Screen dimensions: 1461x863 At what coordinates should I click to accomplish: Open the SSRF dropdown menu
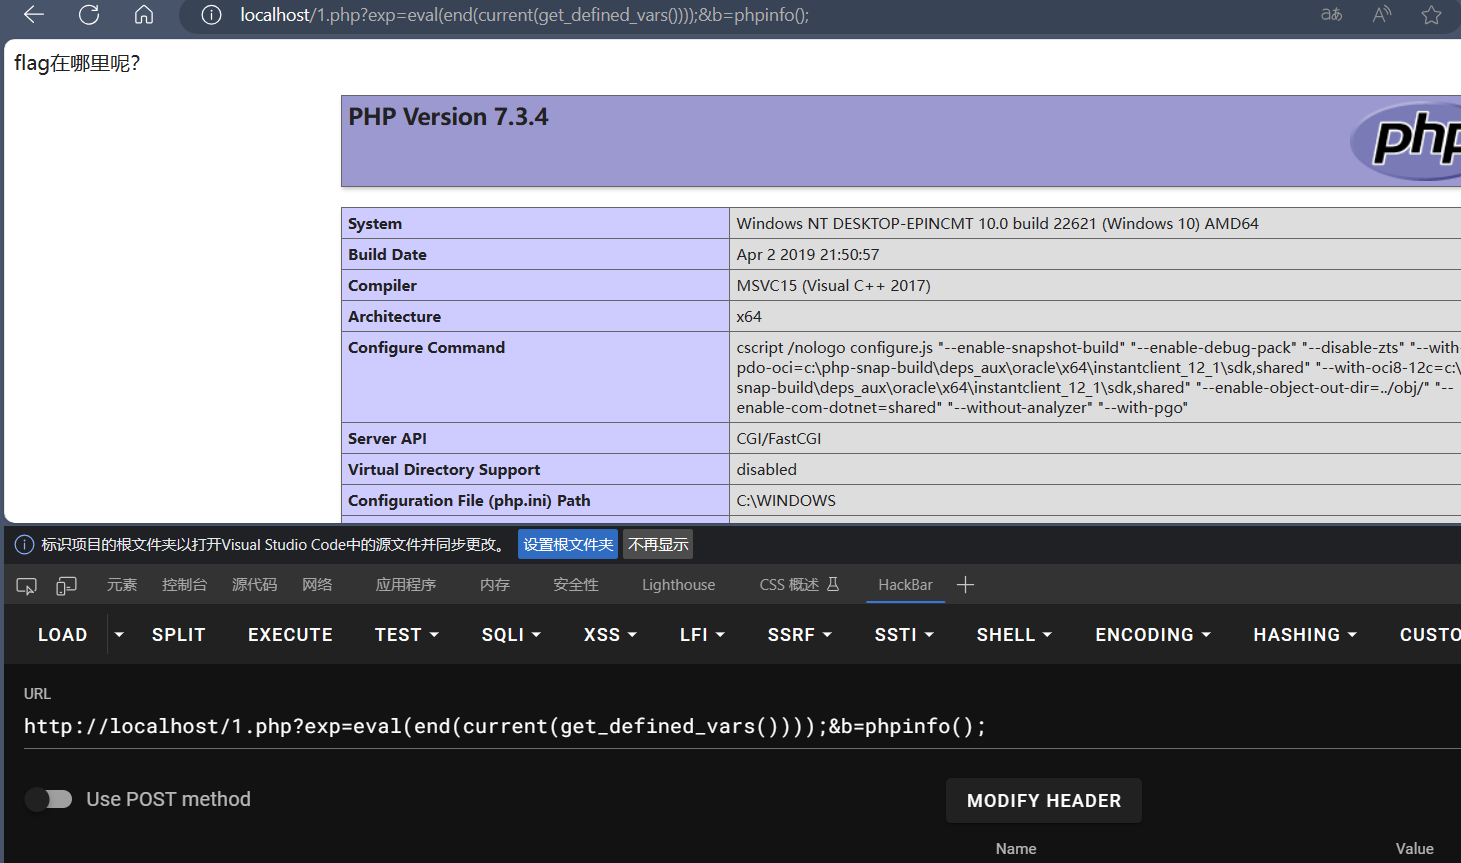(x=799, y=634)
